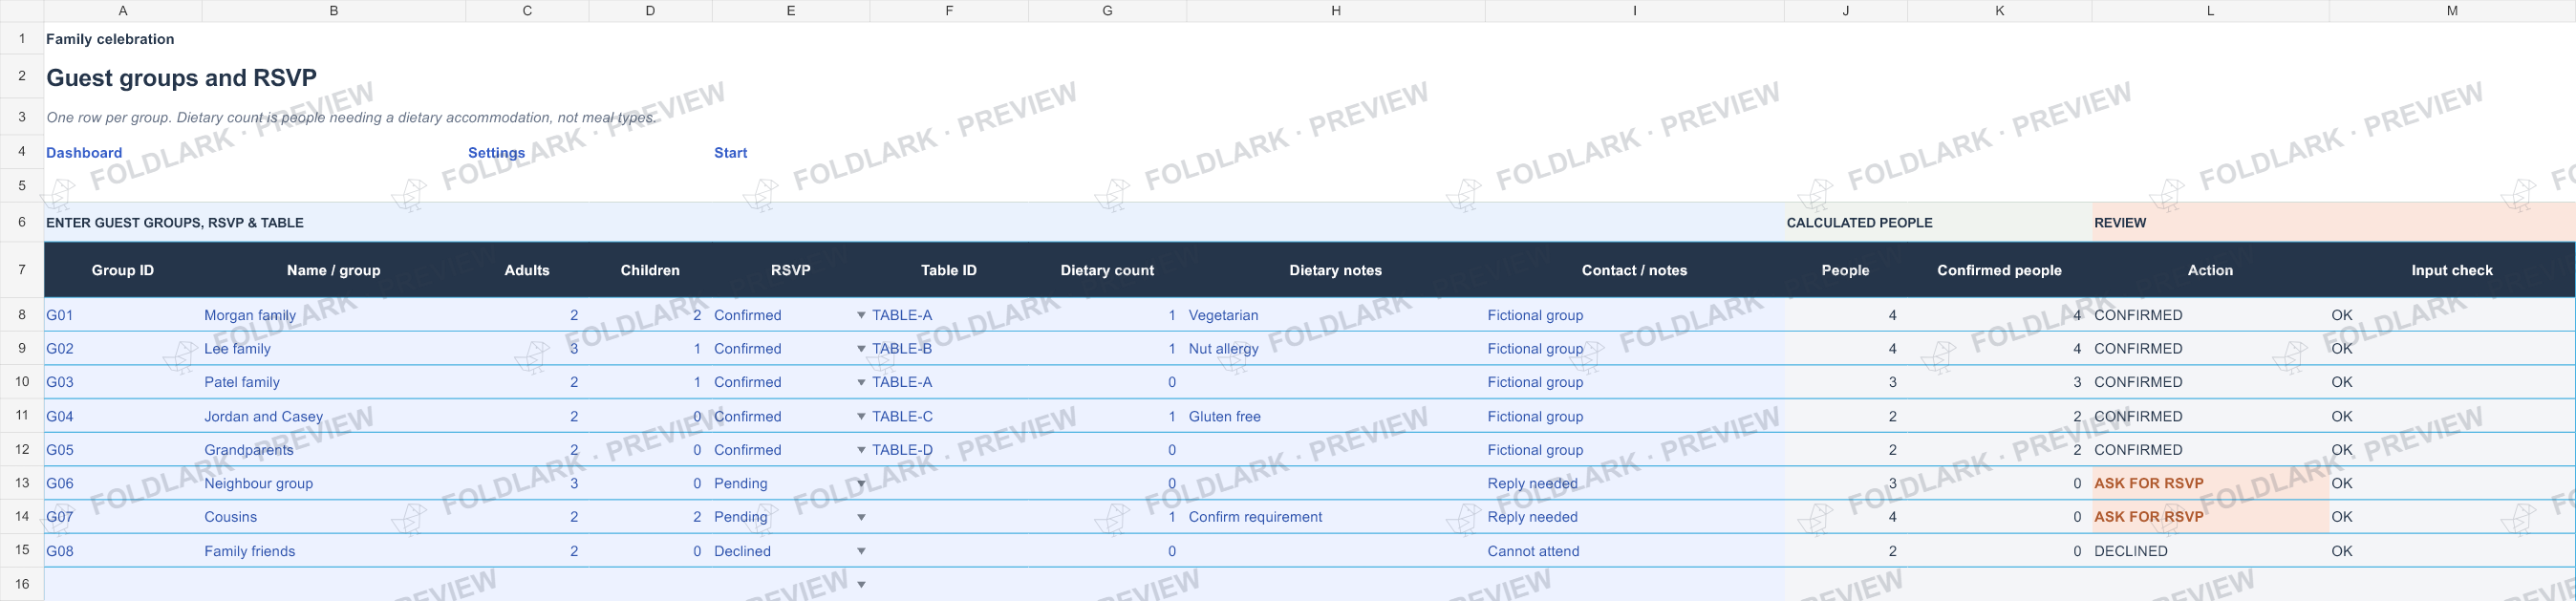Click the Children column heading
The image size is (2576, 601).
[650, 270]
